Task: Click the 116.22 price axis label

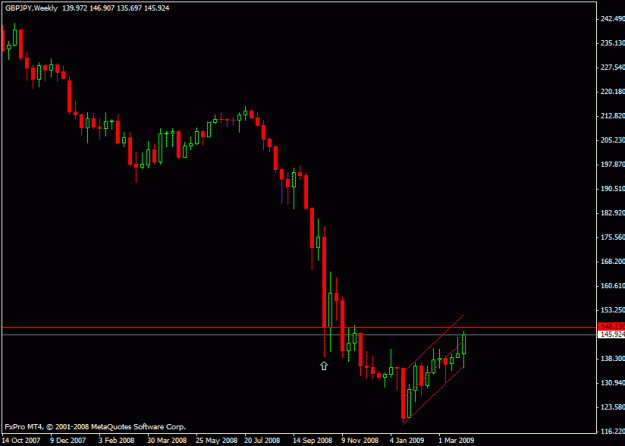Action: point(613,431)
